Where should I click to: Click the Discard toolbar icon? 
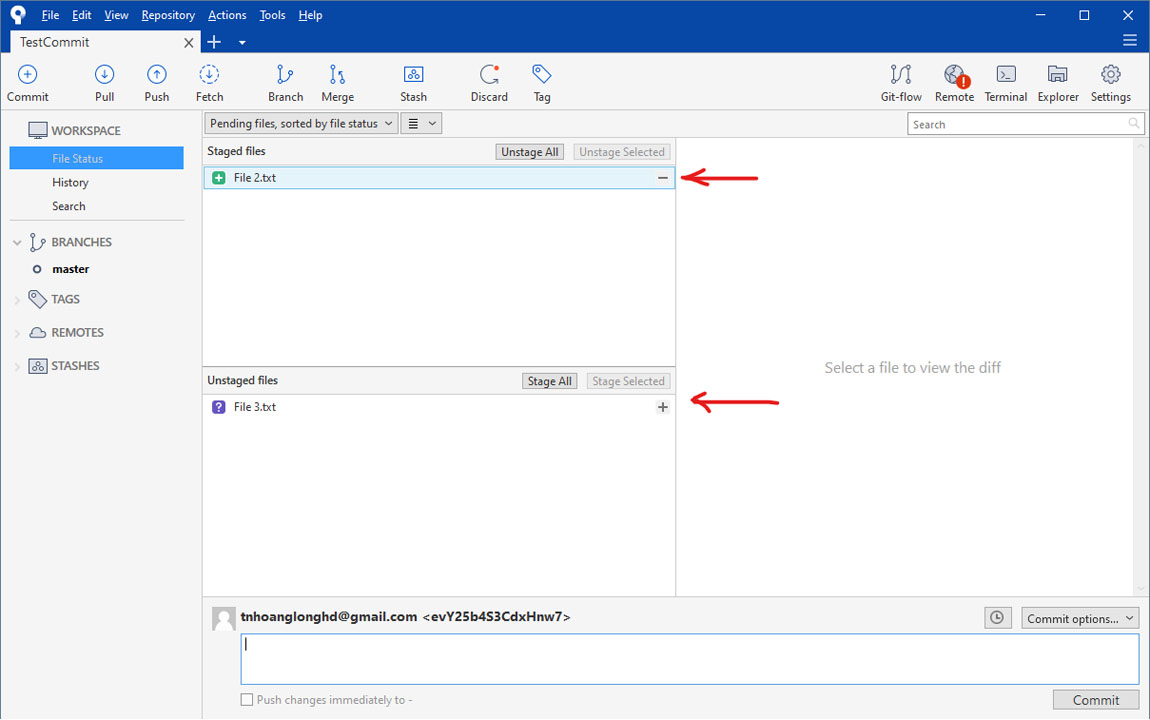point(489,75)
